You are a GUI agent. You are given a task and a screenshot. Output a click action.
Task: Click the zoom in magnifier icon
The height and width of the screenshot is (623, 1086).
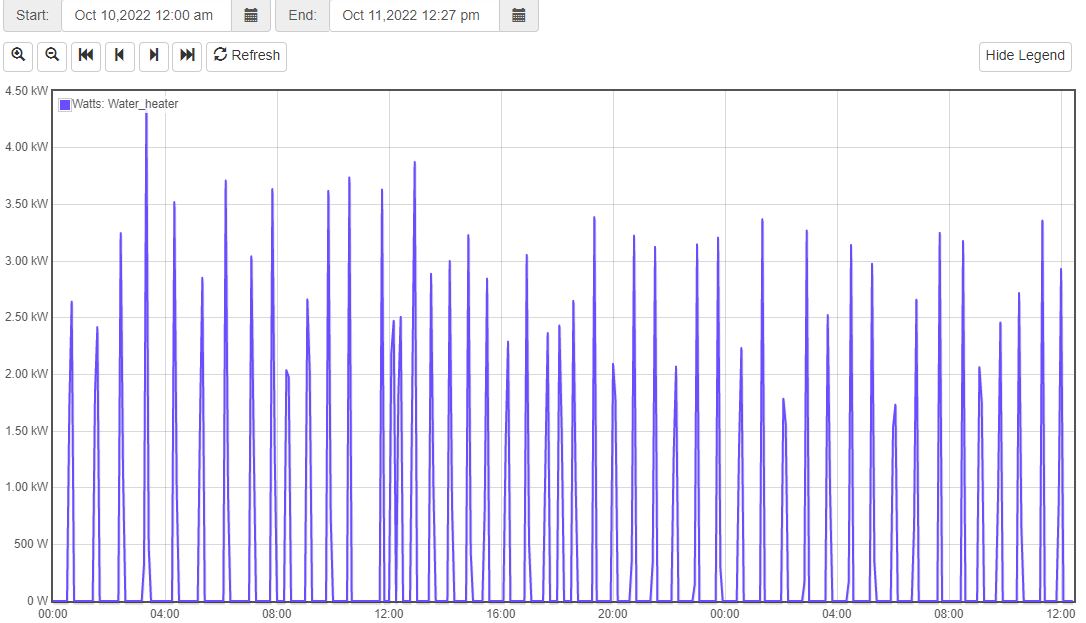pyautogui.click(x=18, y=56)
